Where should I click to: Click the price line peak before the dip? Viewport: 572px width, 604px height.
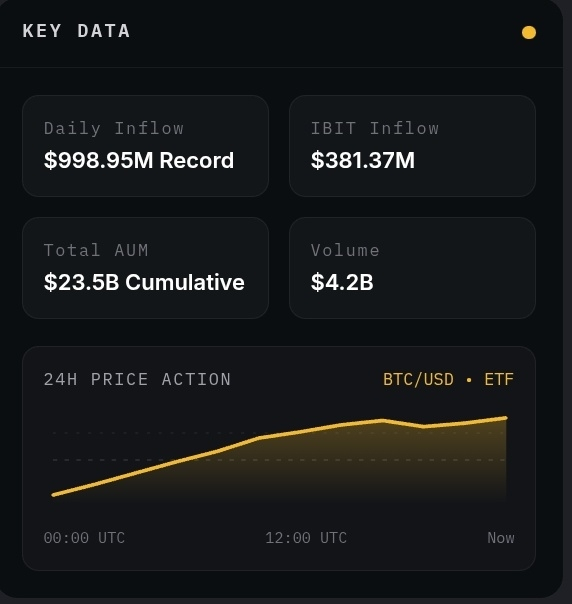pyautogui.click(x=382, y=421)
